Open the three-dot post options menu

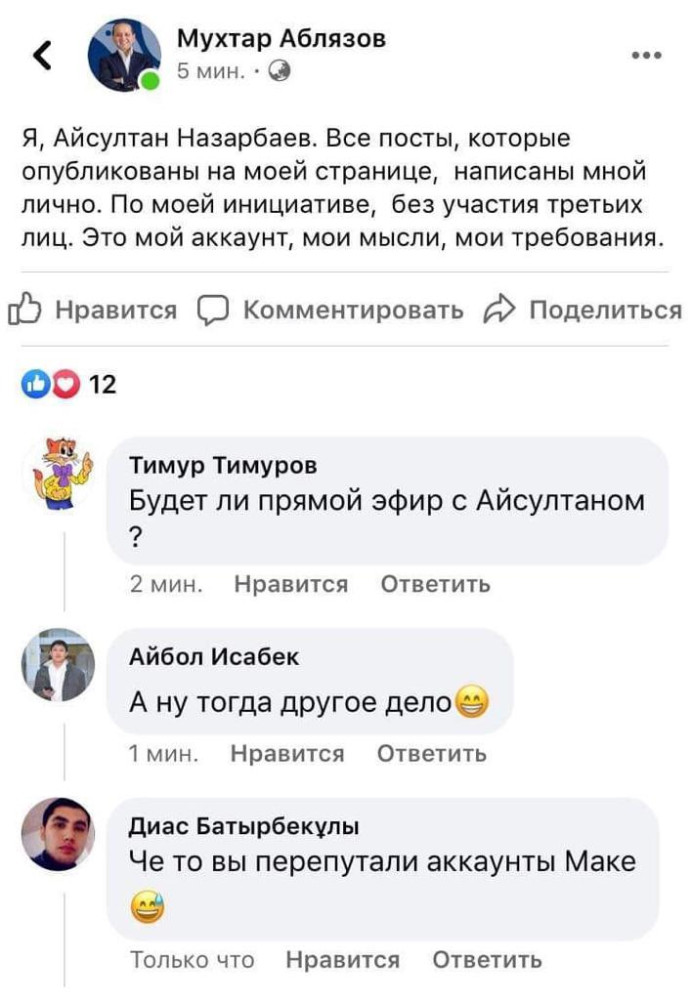click(x=647, y=56)
